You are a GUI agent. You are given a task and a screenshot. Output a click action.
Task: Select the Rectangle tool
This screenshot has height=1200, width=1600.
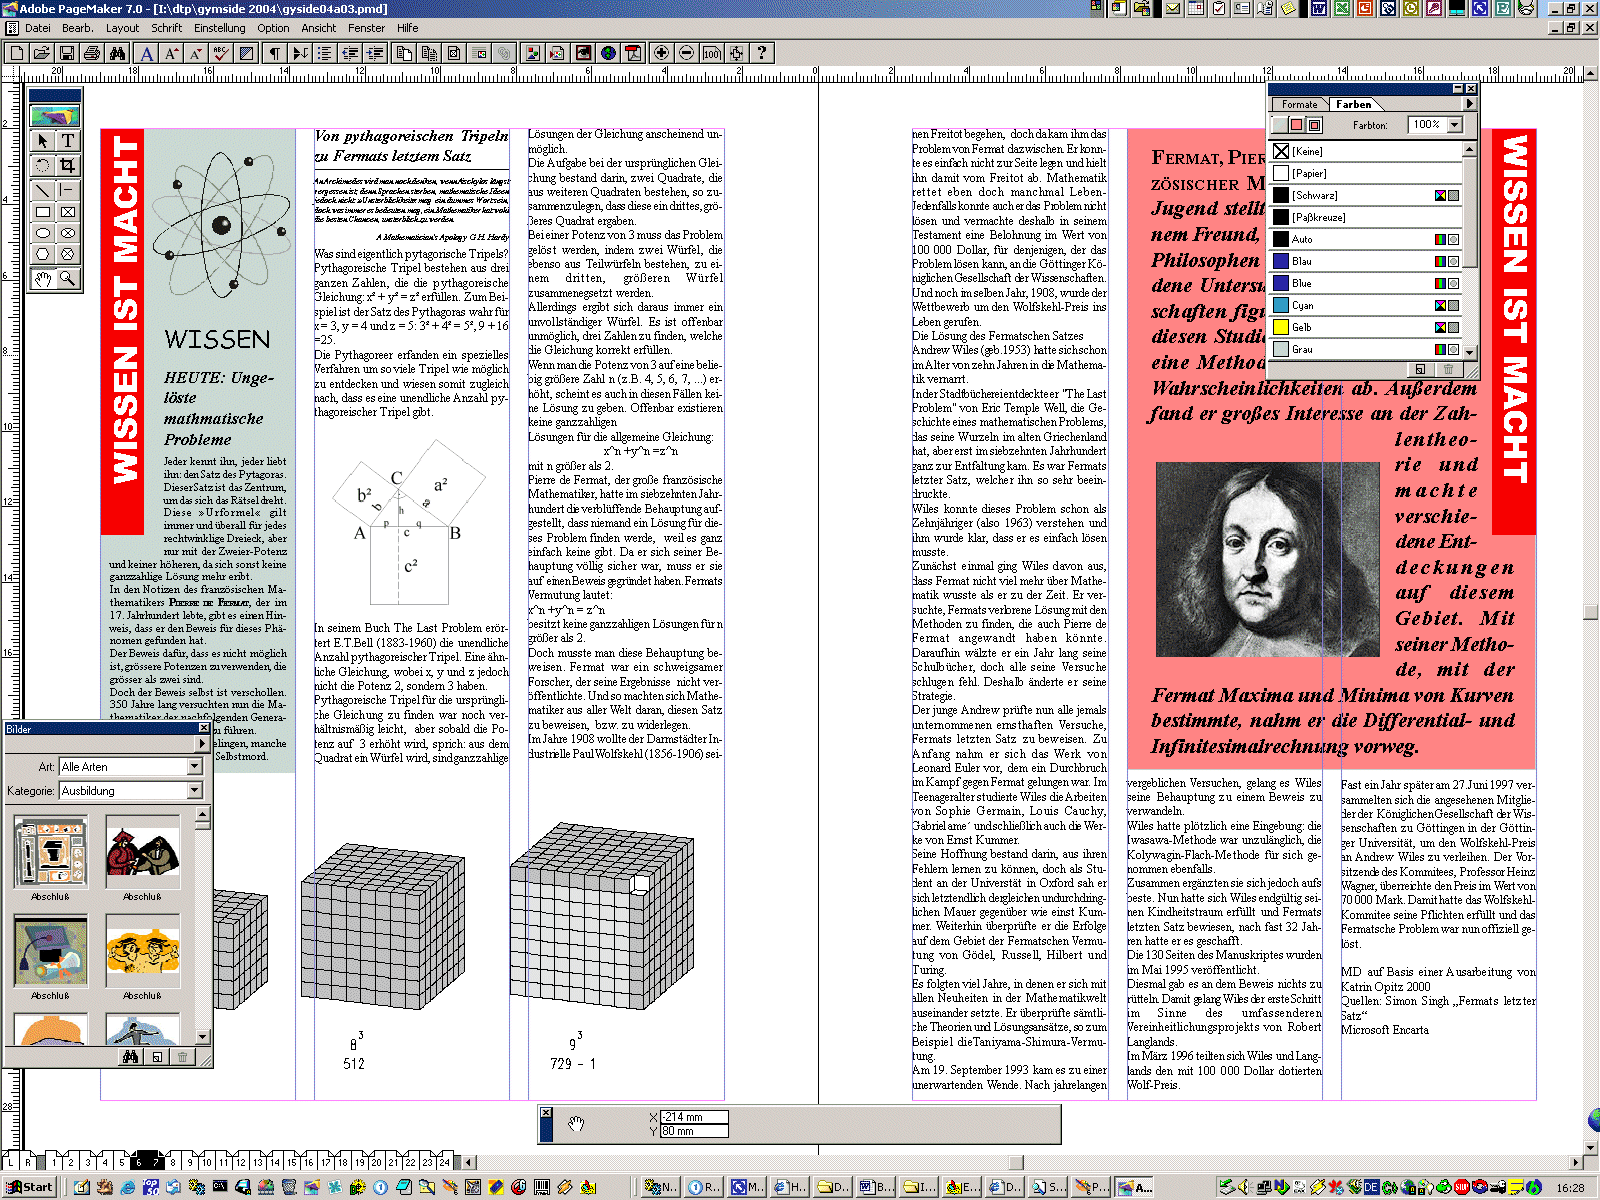tap(42, 212)
